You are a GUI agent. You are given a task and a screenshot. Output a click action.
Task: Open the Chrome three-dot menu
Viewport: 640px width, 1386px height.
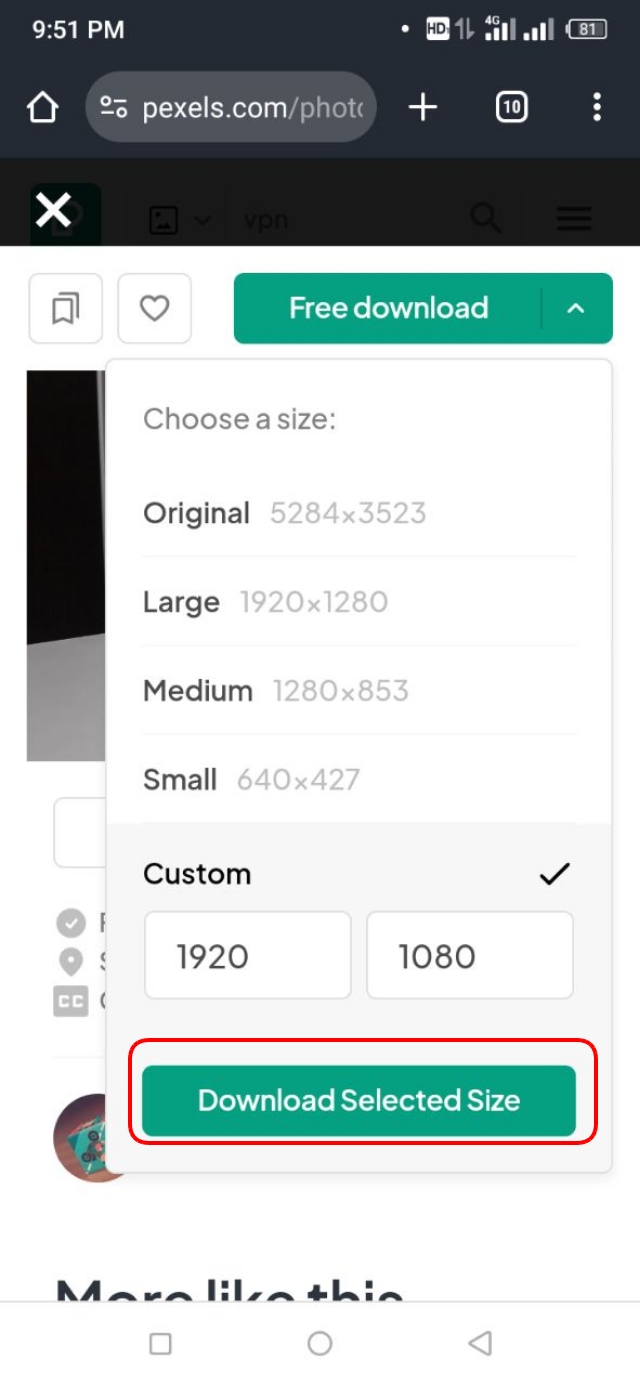596,107
